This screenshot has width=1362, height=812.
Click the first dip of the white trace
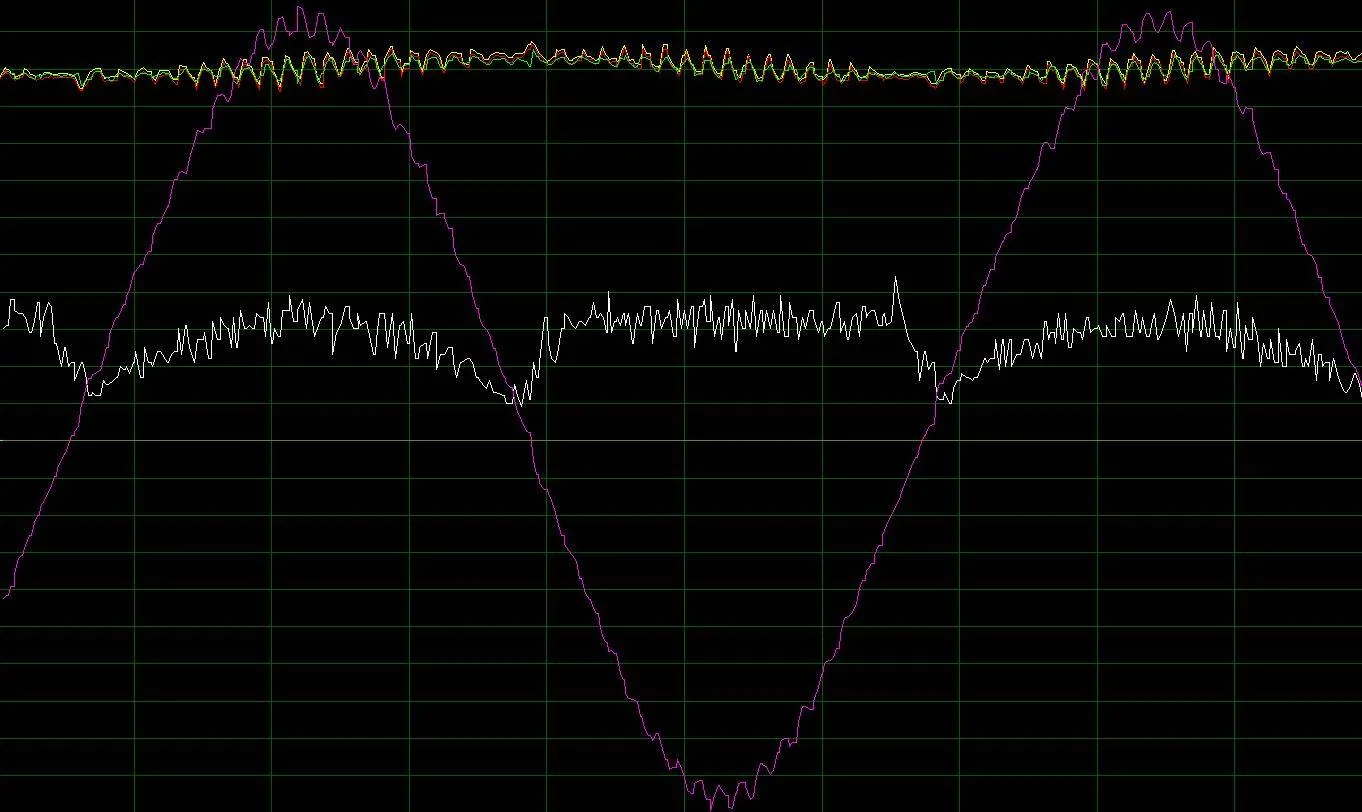pyautogui.click(x=88, y=395)
